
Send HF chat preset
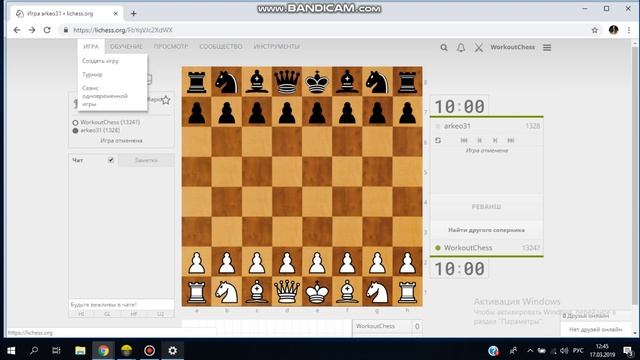tap(134, 314)
